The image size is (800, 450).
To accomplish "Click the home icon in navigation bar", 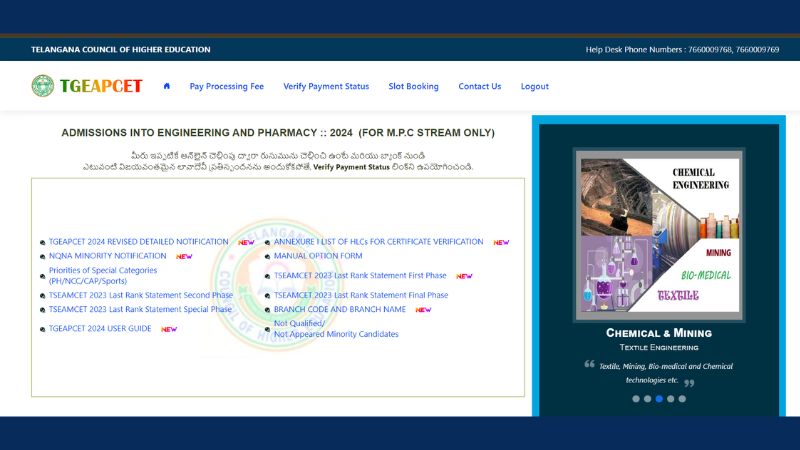I will coord(166,86).
